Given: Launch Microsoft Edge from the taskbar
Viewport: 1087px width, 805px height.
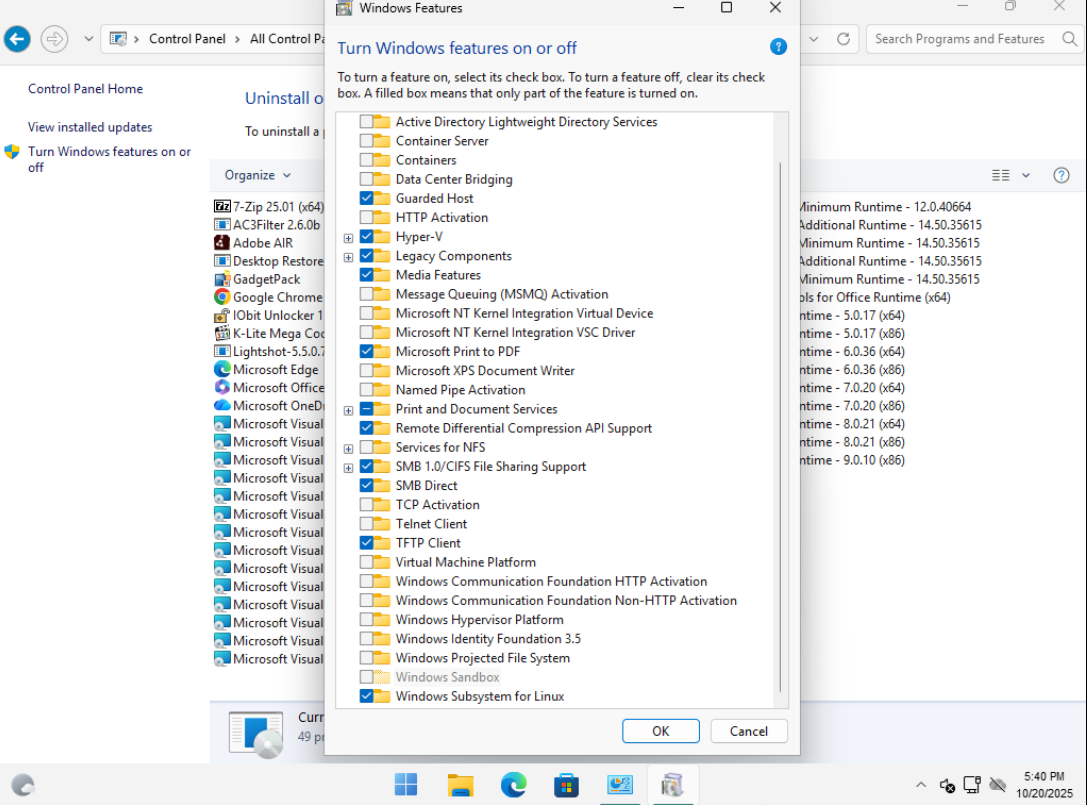Looking at the screenshot, I should tap(513, 785).
